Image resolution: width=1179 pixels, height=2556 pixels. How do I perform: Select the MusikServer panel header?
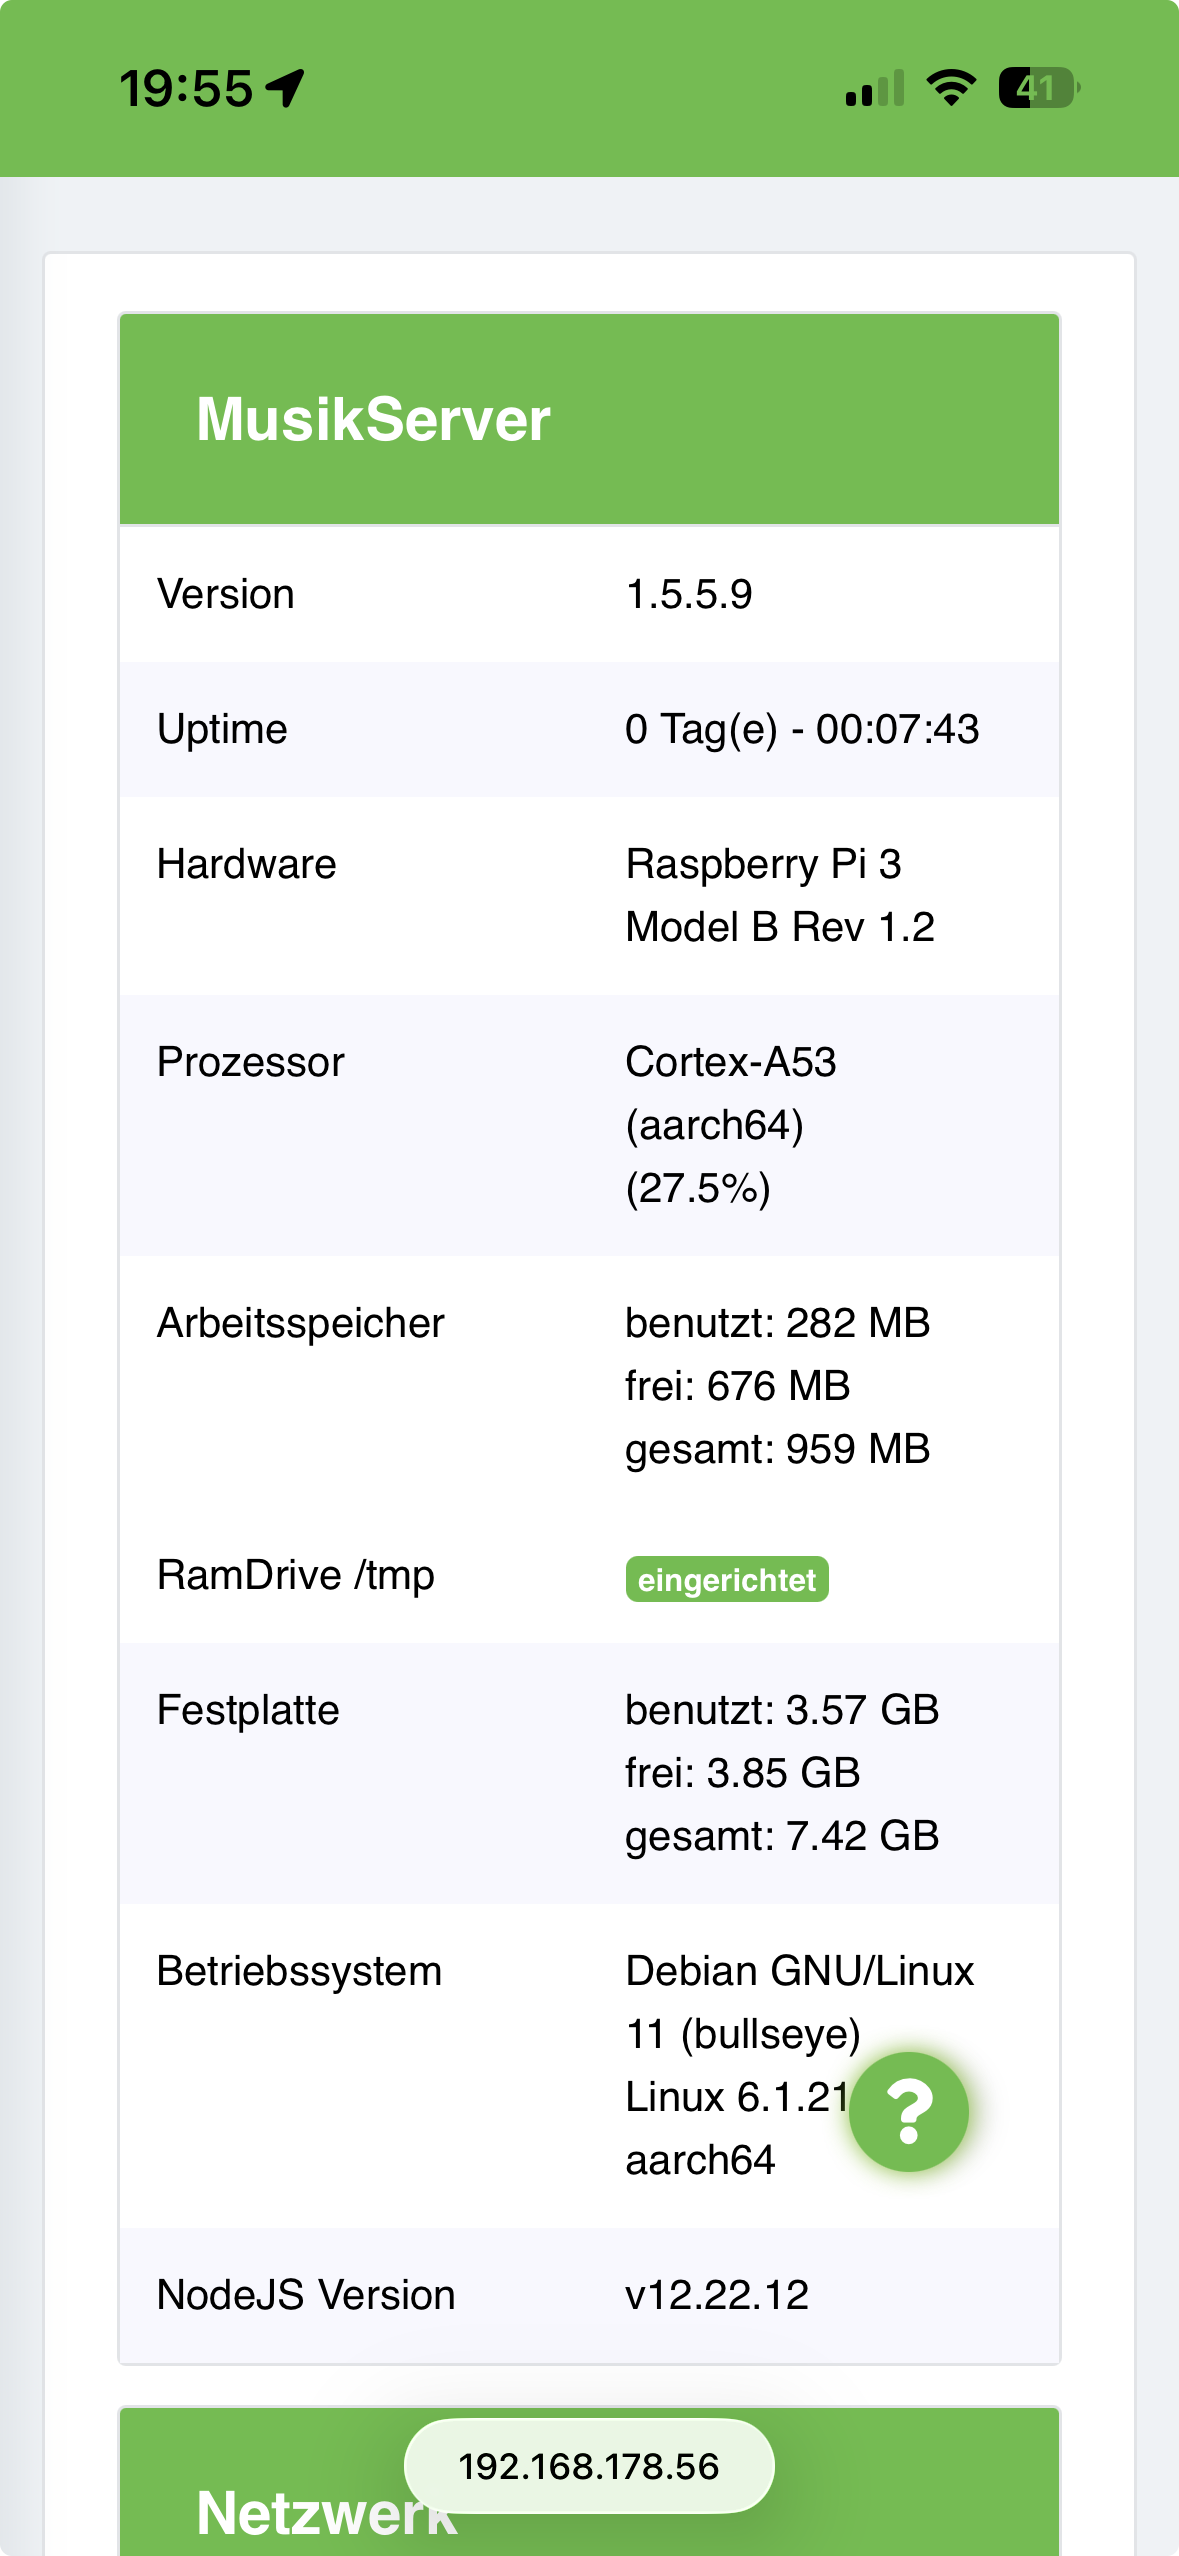coord(589,419)
